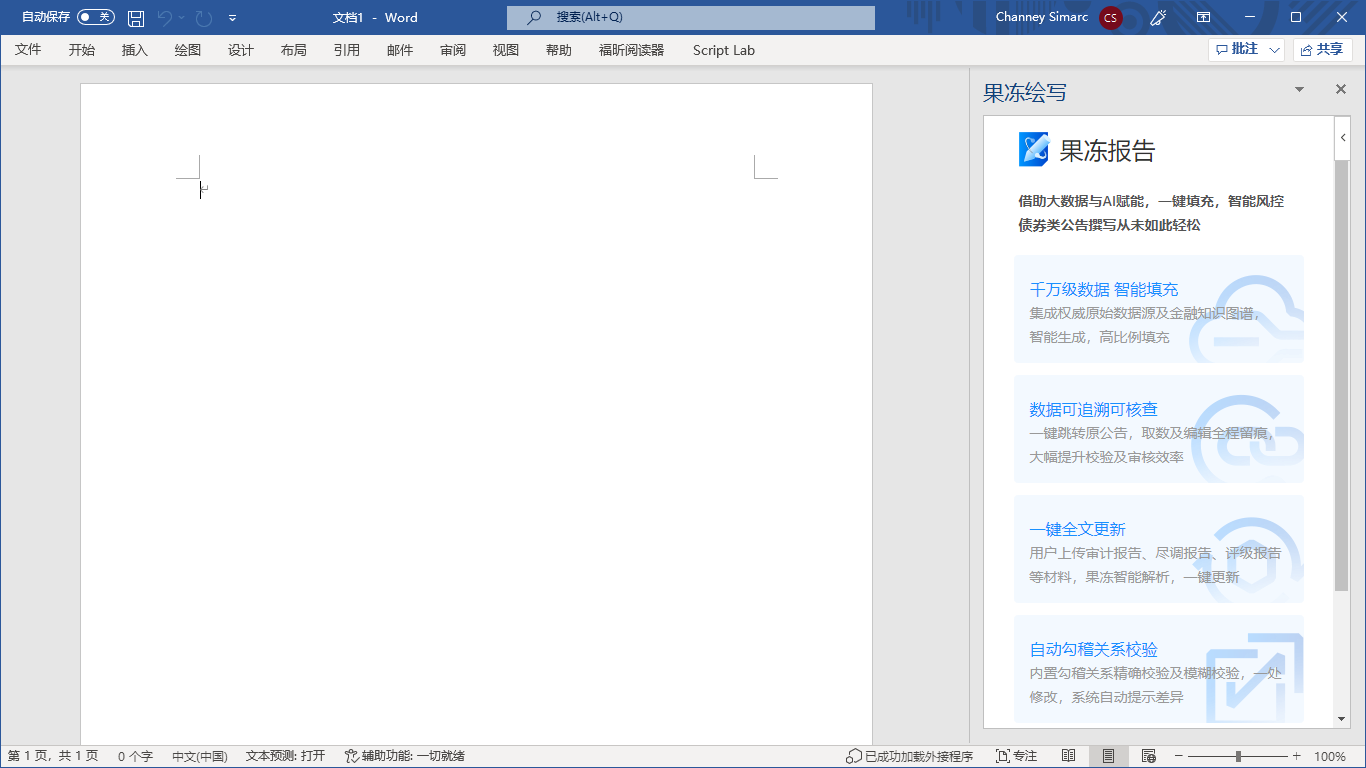Viewport: 1366px width, 768px height.
Task: Click the task pane vertical scrollbar thumb
Action: pos(1342,375)
